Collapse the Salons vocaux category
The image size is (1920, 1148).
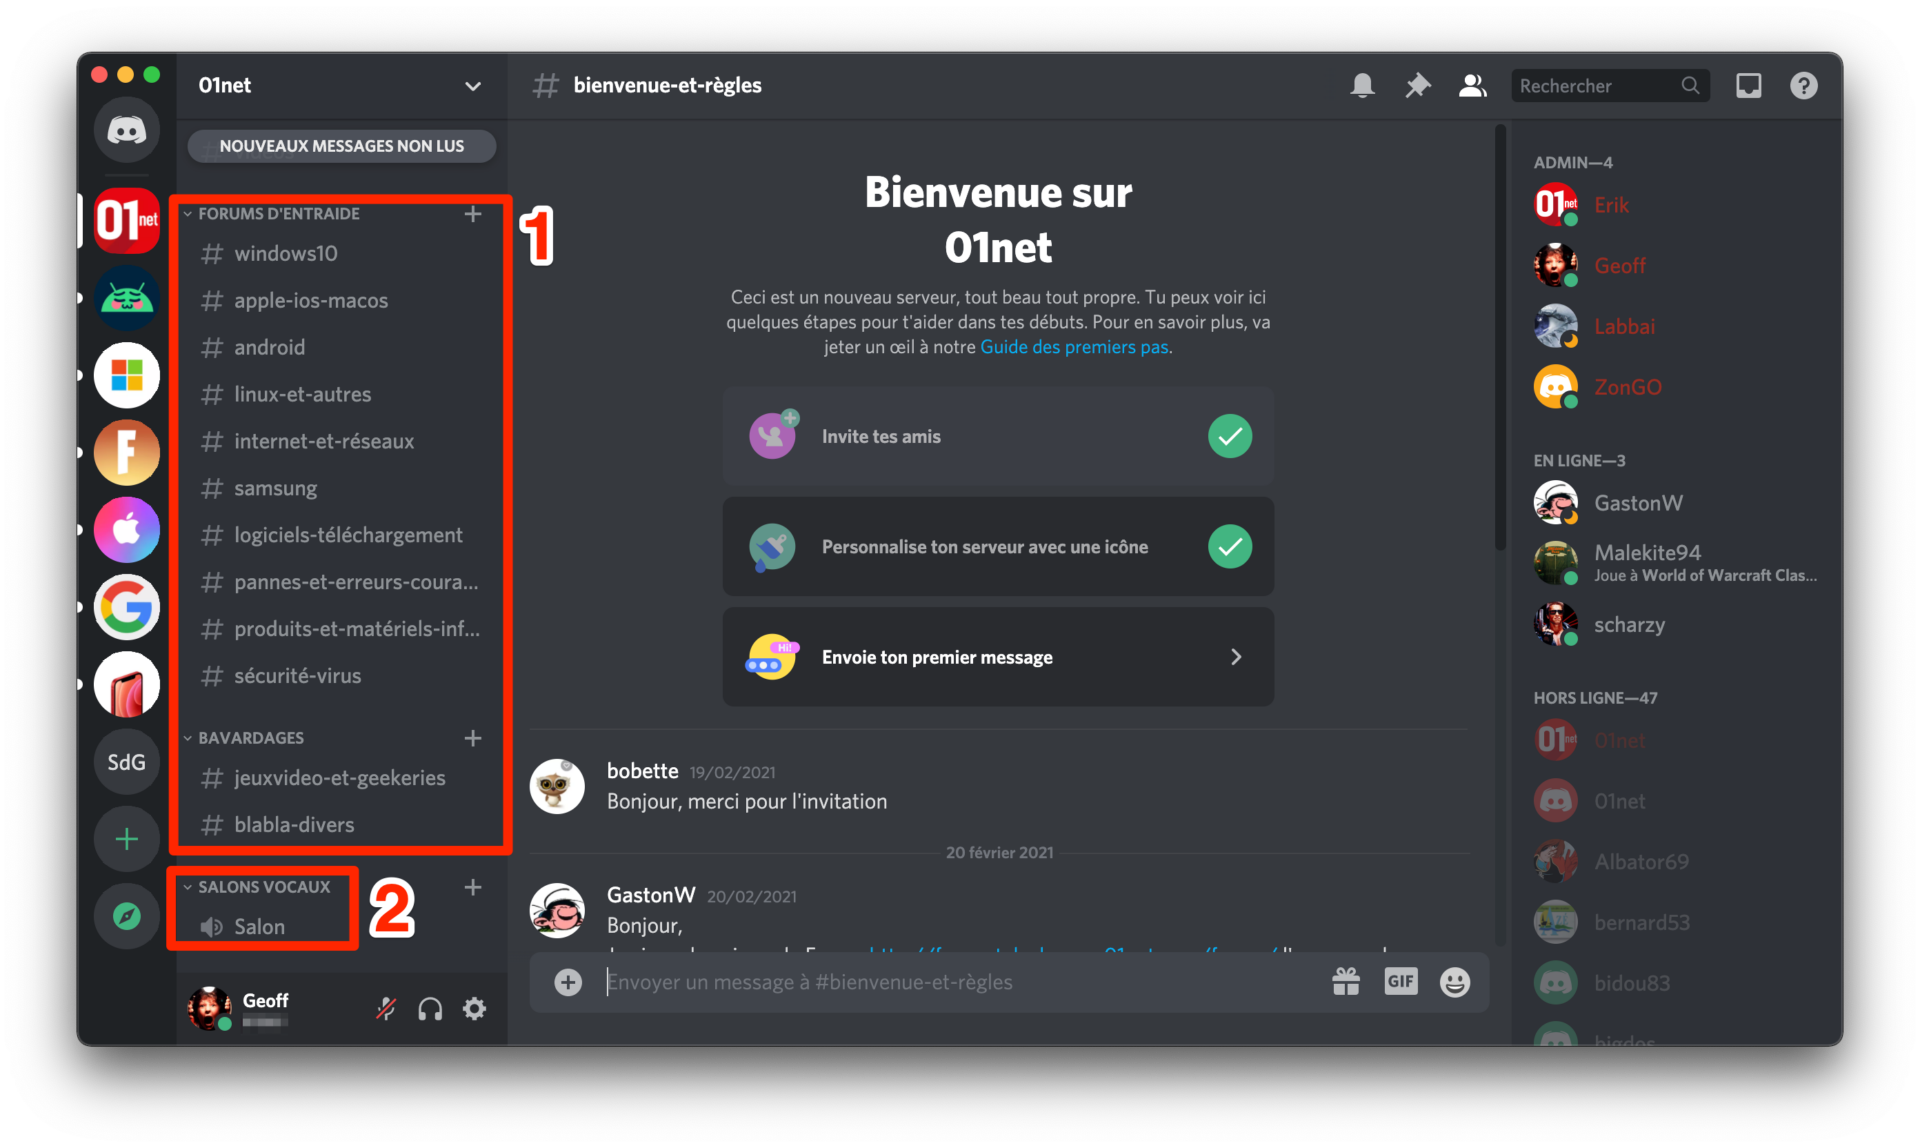[256, 887]
